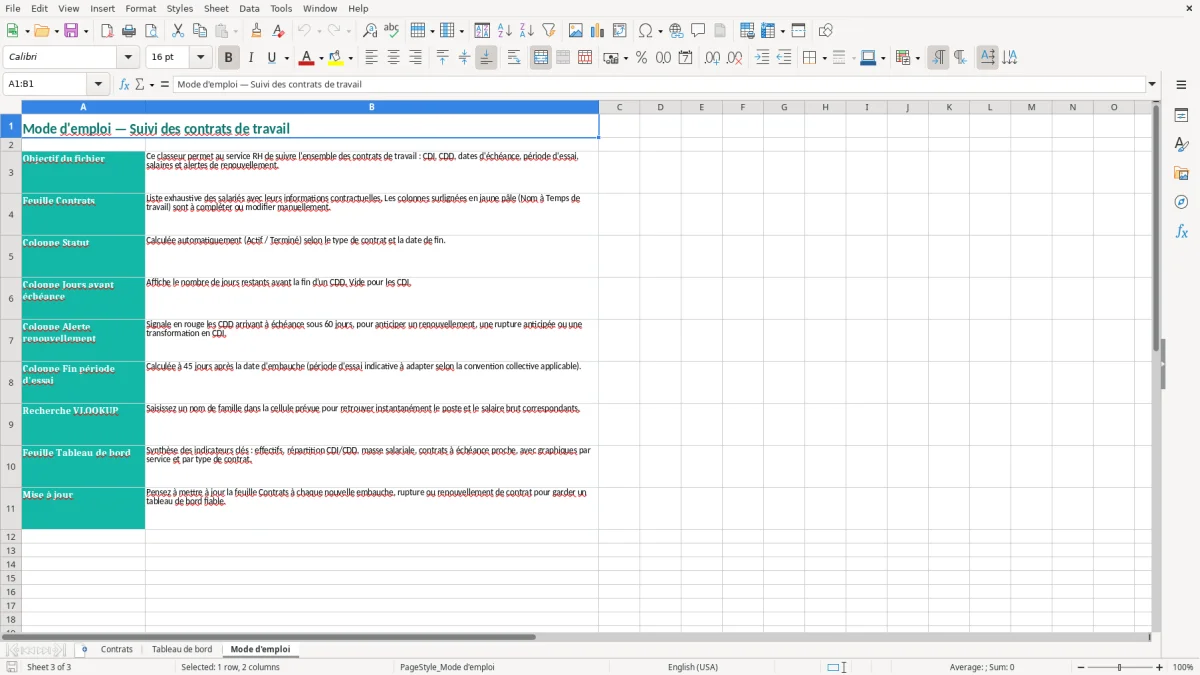Open Borders dropdown arrow

824,58
